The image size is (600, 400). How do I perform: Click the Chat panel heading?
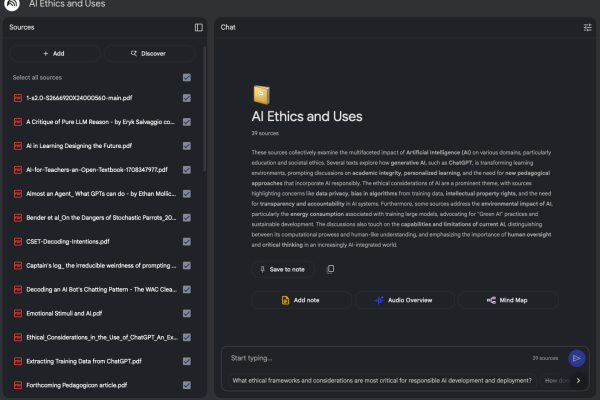pos(228,28)
